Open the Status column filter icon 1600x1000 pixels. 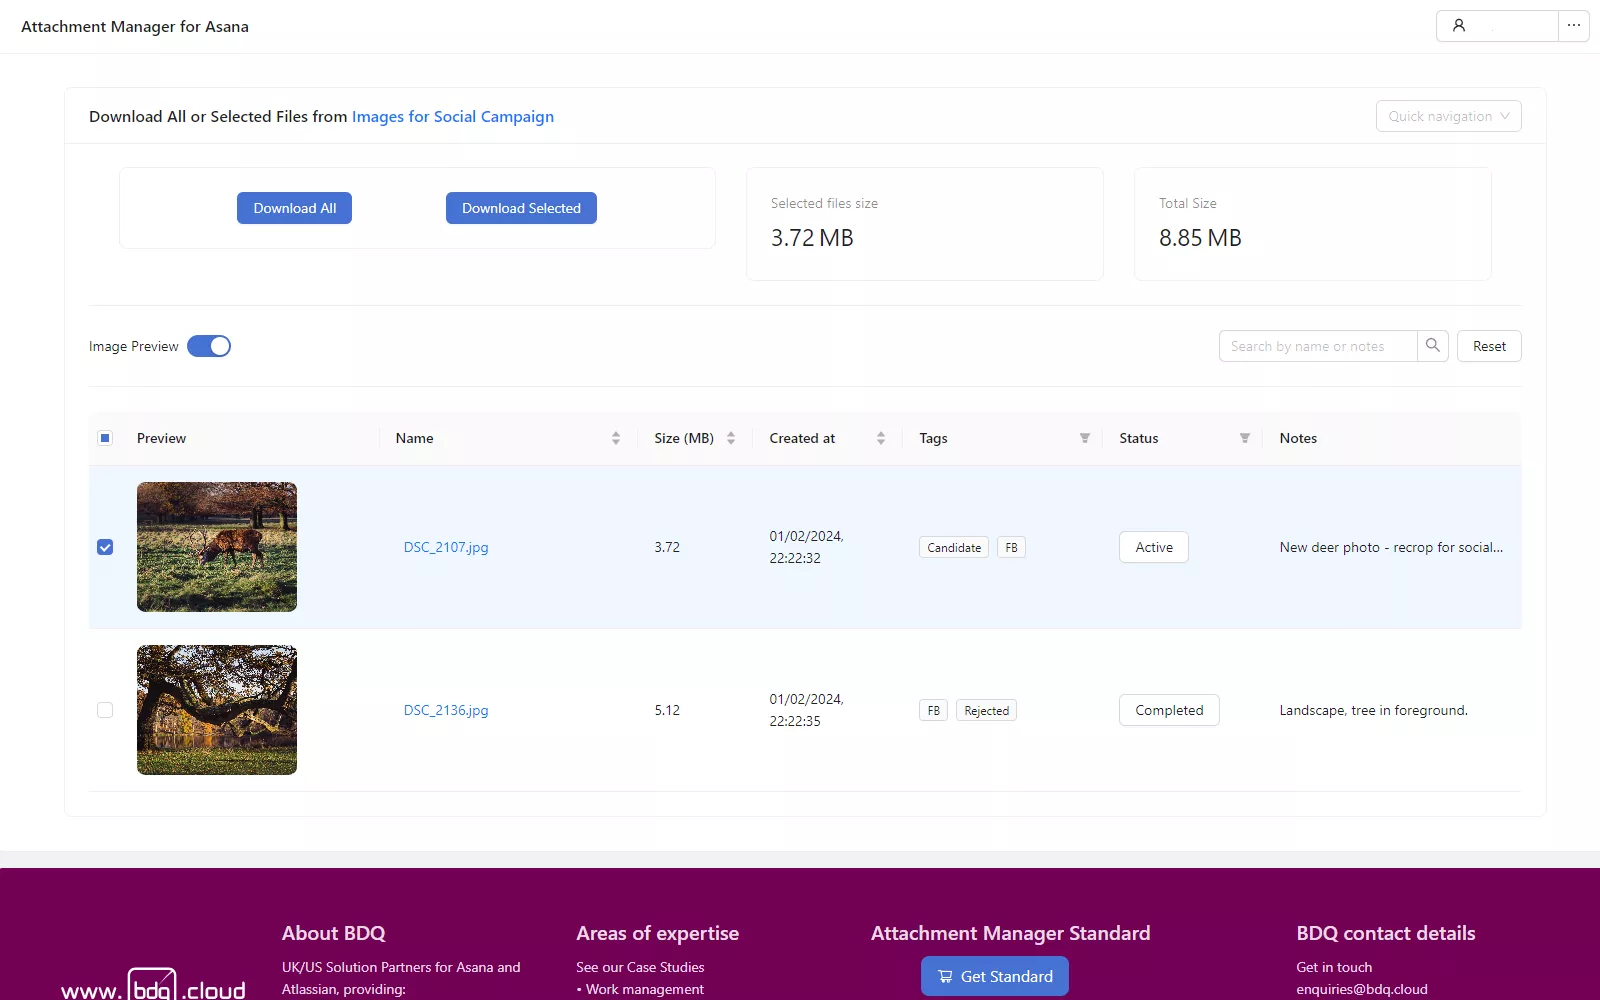pos(1244,438)
